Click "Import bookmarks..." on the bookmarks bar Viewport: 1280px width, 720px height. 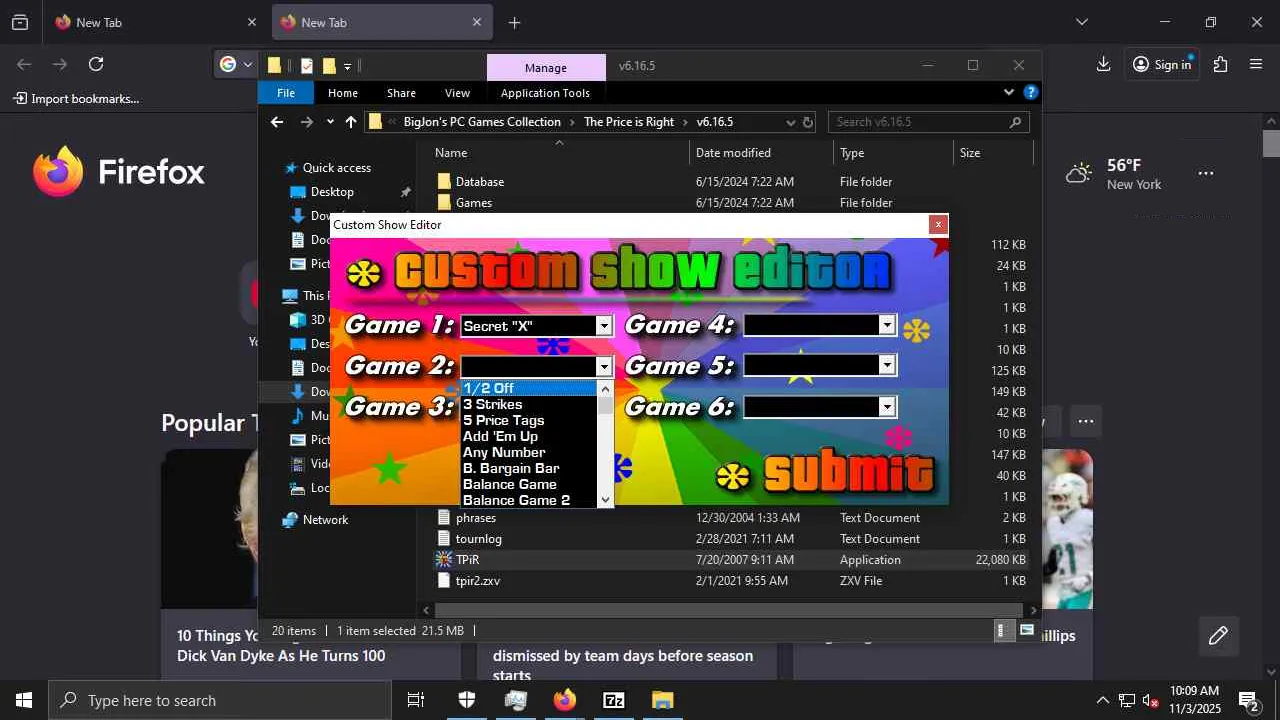76,99
